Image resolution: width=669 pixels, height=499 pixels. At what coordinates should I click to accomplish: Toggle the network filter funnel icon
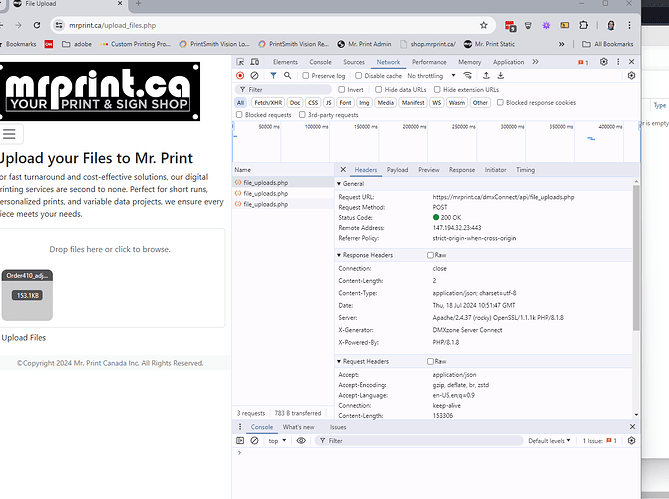[273, 75]
